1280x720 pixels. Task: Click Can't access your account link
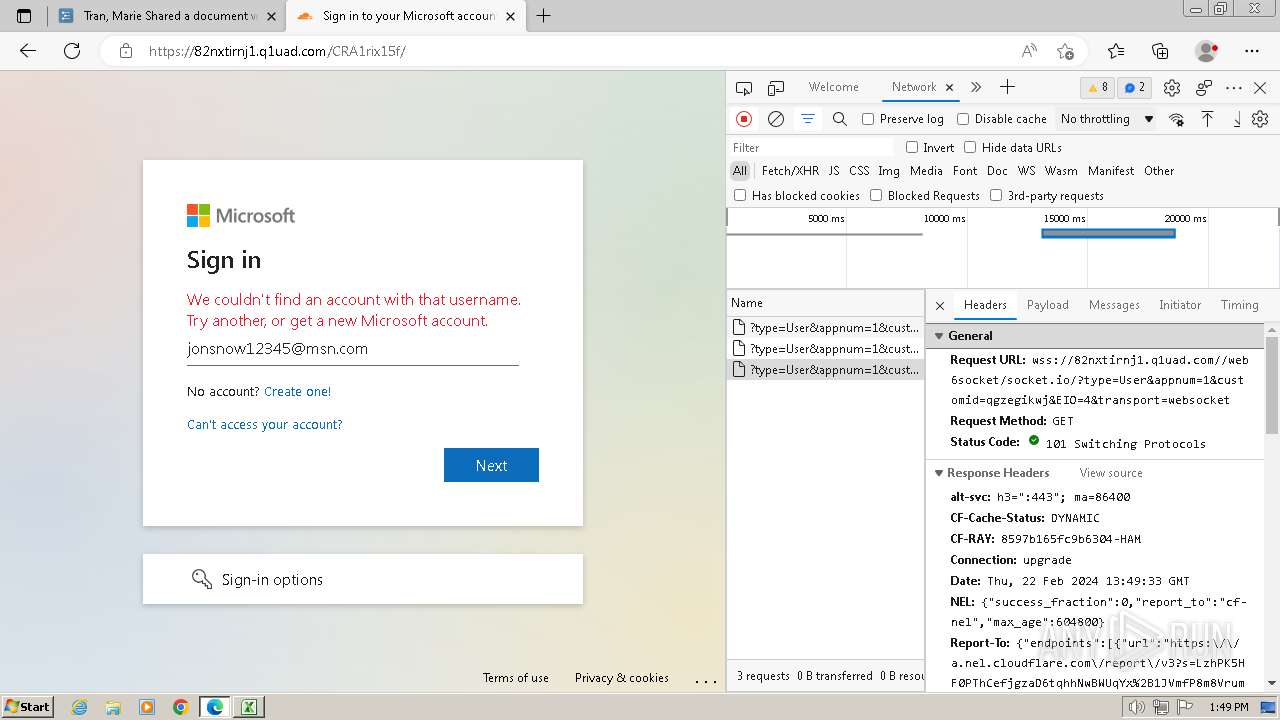pyautogui.click(x=265, y=425)
